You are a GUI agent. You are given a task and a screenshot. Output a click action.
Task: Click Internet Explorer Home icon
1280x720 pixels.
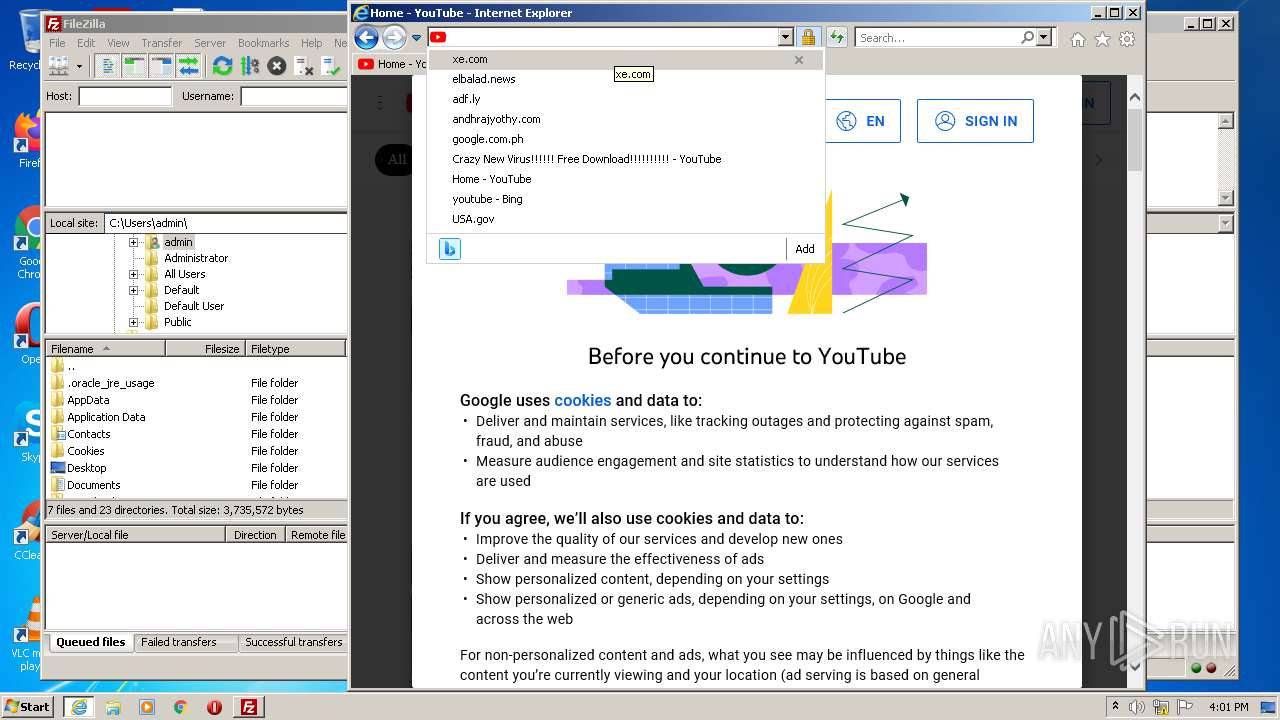tap(1078, 39)
